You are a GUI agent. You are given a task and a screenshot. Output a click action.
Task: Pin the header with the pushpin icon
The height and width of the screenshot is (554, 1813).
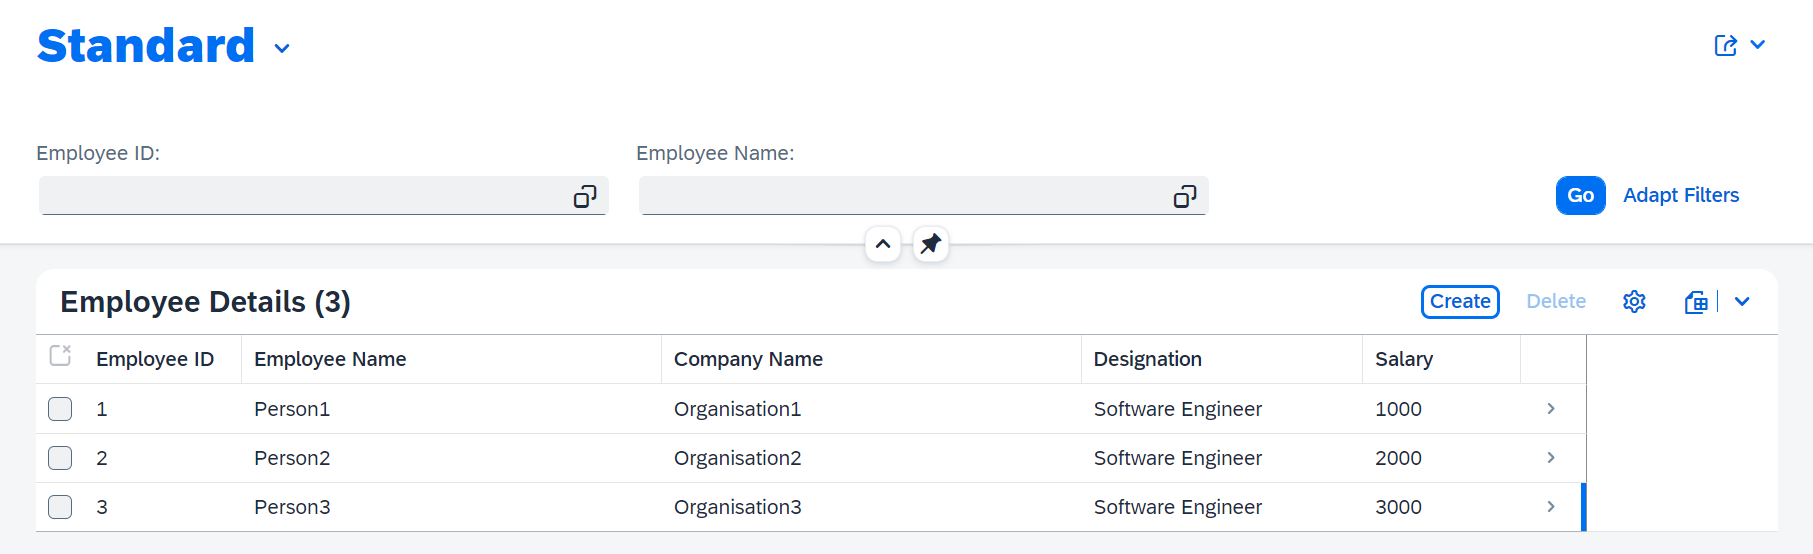click(x=931, y=244)
